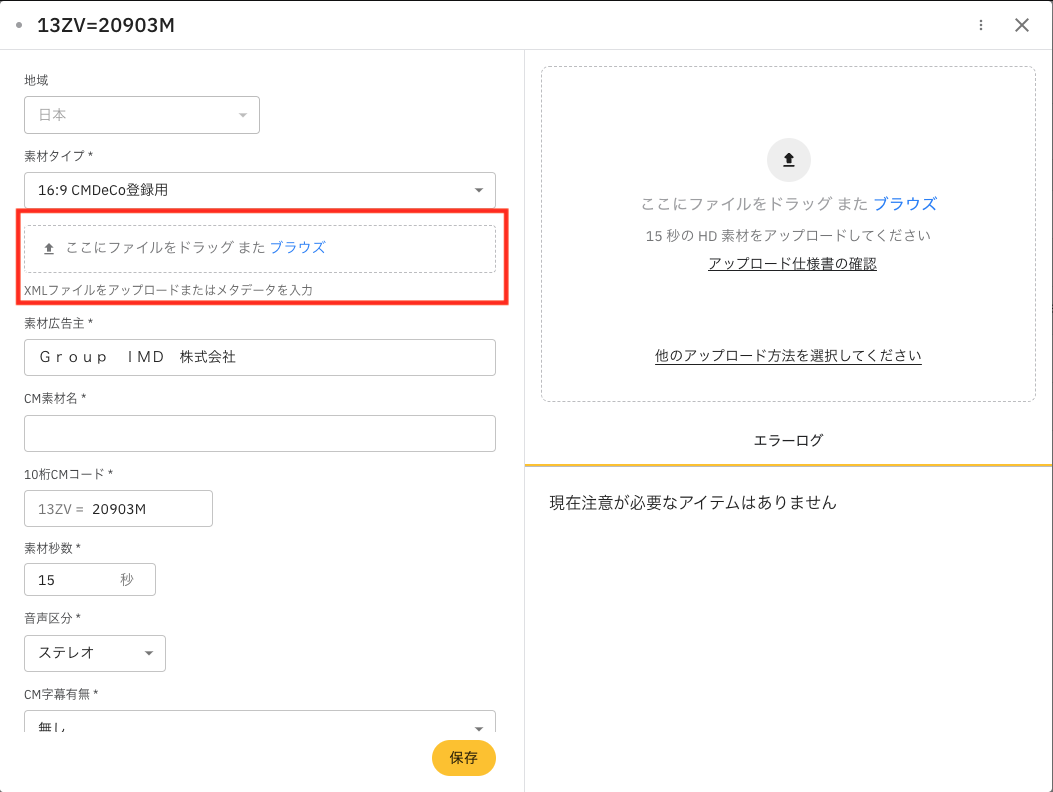Open the 地域 dropdown showing 日本

tap(141, 115)
